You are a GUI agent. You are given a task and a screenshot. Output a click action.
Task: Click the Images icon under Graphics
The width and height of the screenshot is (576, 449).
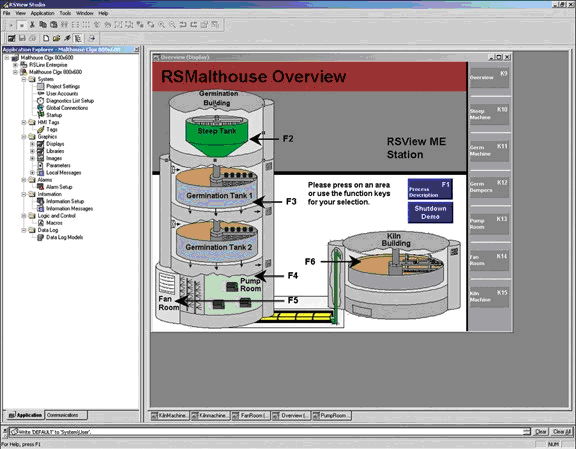point(40,158)
